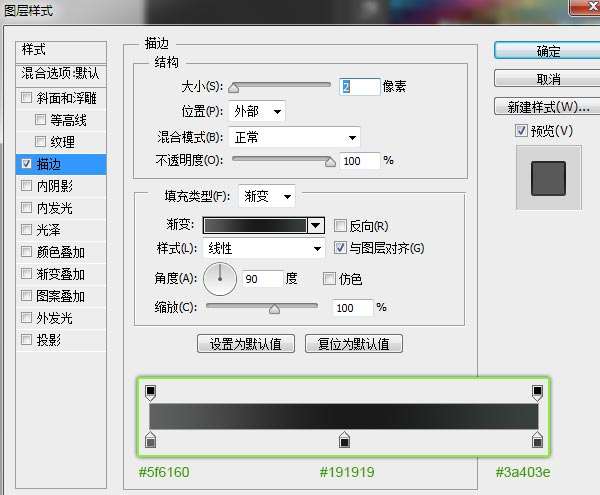This screenshot has width=600, height=495.
Task: Click the 角度 value field showing 90
Action: (x=262, y=279)
